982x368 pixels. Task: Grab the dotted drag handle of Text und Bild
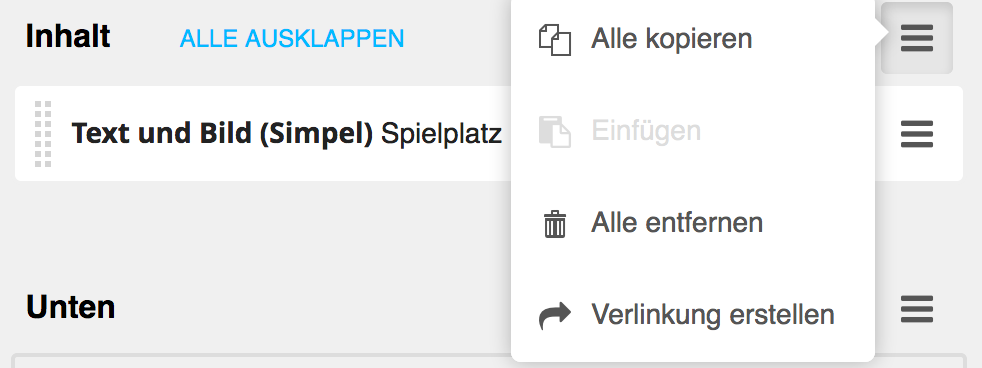(x=43, y=134)
